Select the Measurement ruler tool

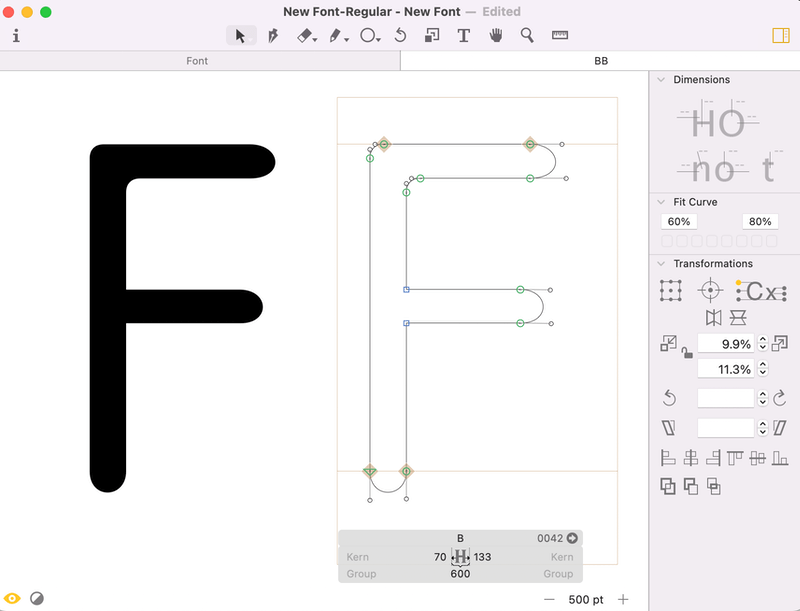coord(559,35)
